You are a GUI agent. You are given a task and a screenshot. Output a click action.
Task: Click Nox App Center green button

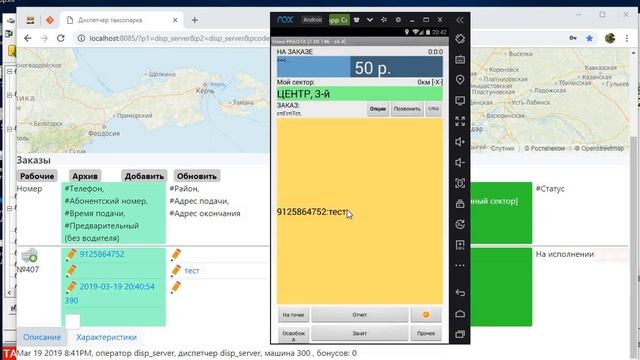tap(339, 20)
